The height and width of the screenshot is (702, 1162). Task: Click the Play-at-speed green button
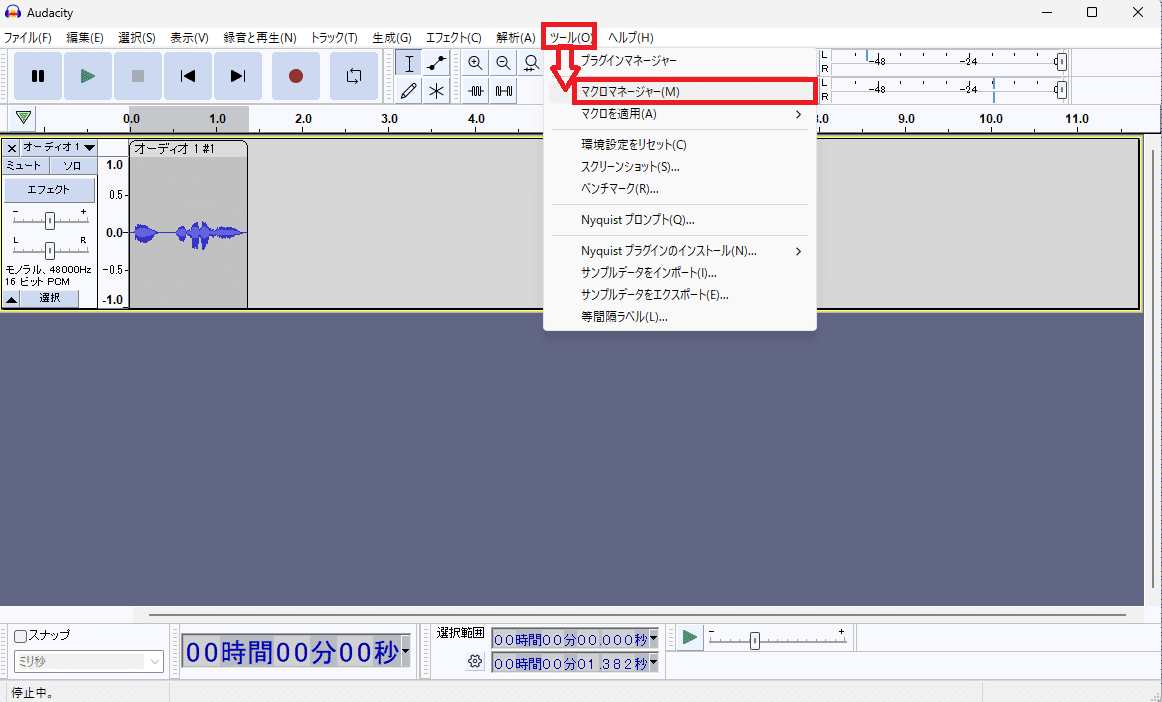click(690, 638)
